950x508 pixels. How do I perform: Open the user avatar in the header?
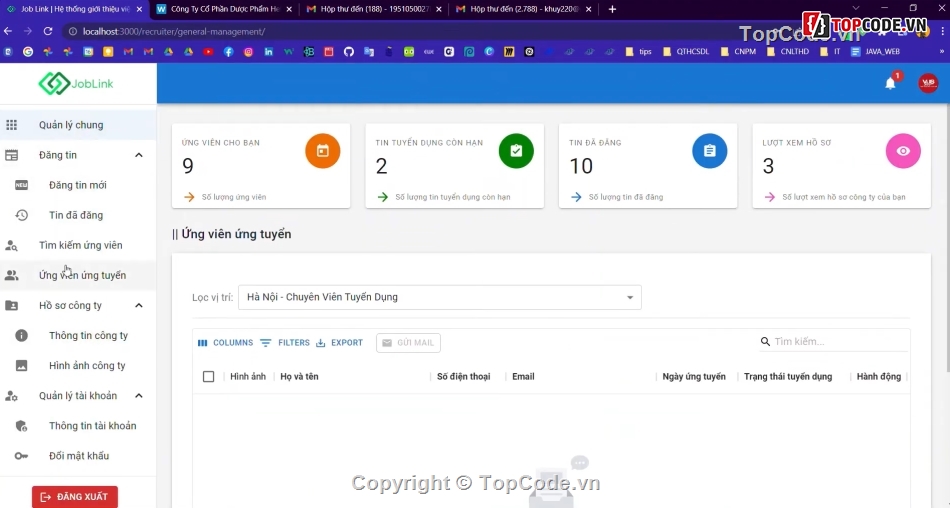point(928,83)
